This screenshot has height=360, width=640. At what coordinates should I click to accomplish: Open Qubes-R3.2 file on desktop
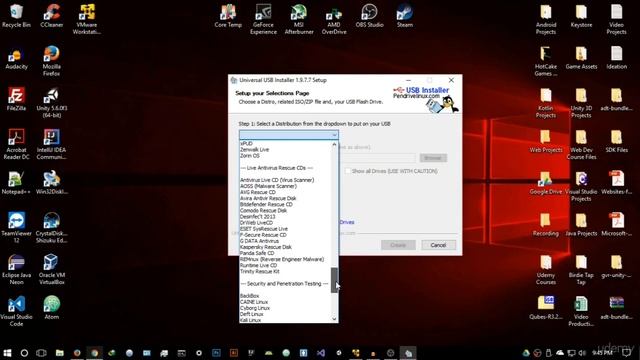(x=546, y=308)
